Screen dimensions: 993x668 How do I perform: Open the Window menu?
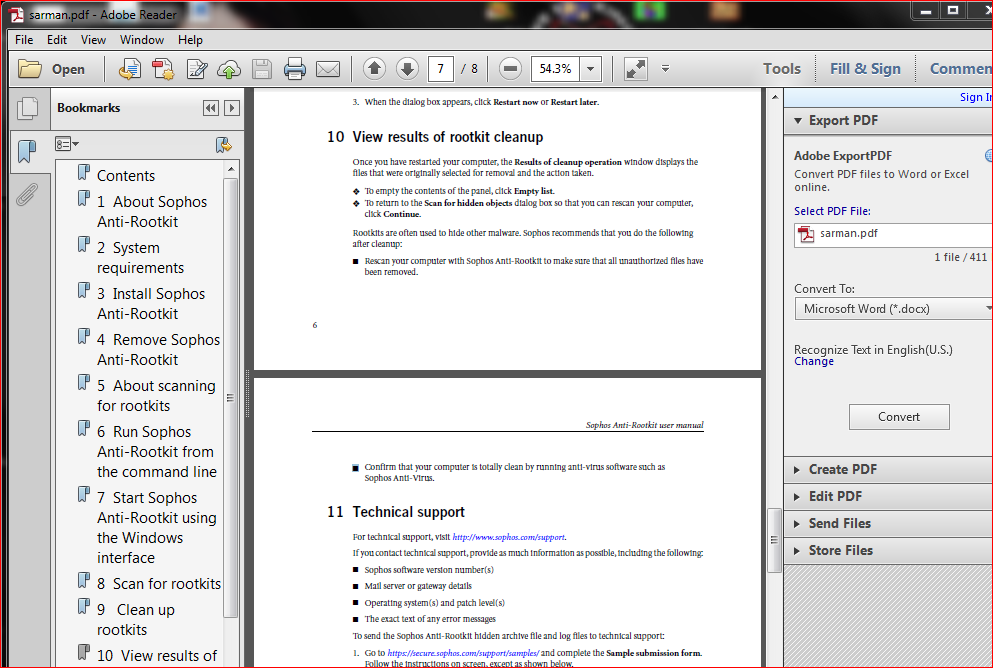pyautogui.click(x=142, y=40)
